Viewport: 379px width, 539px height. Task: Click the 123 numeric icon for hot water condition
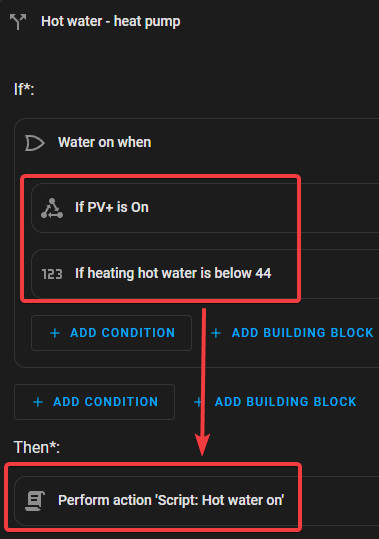click(x=52, y=274)
